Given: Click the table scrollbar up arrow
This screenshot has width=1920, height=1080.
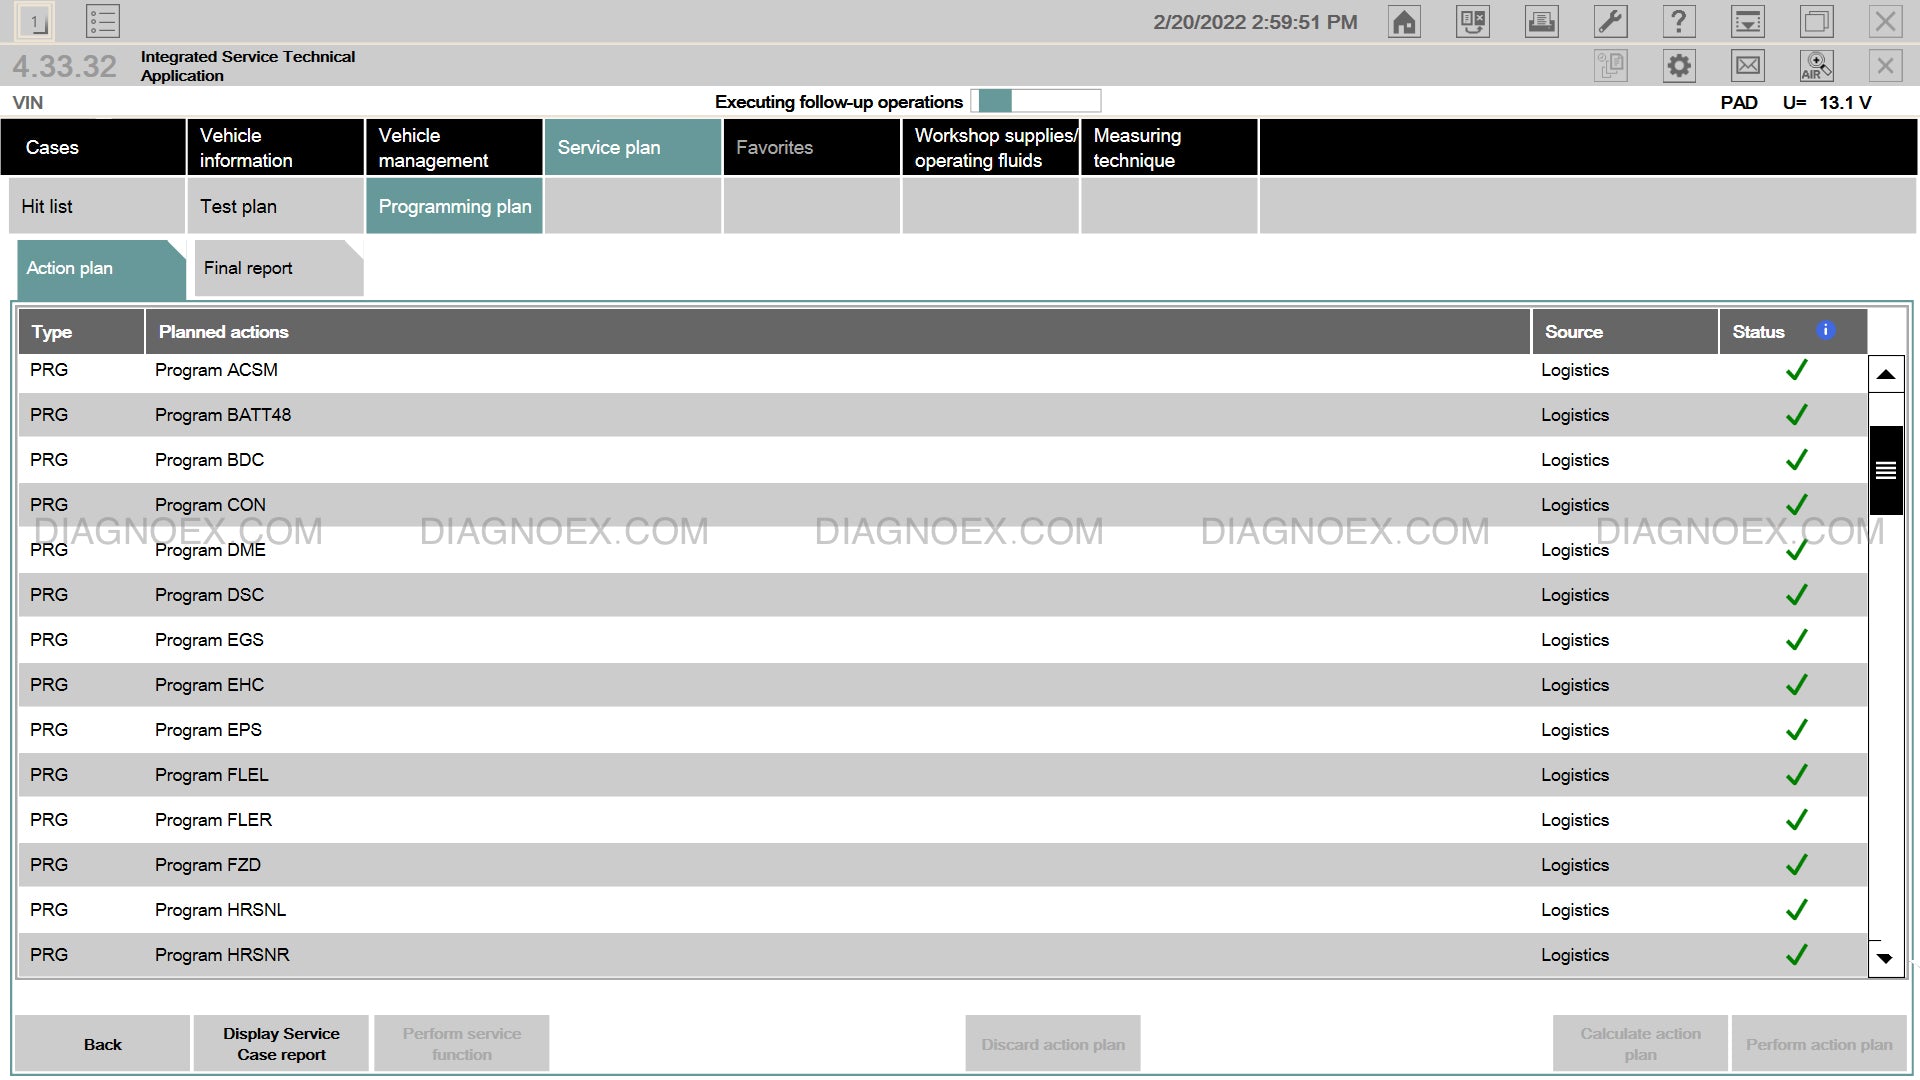Looking at the screenshot, I should click(x=1885, y=374).
